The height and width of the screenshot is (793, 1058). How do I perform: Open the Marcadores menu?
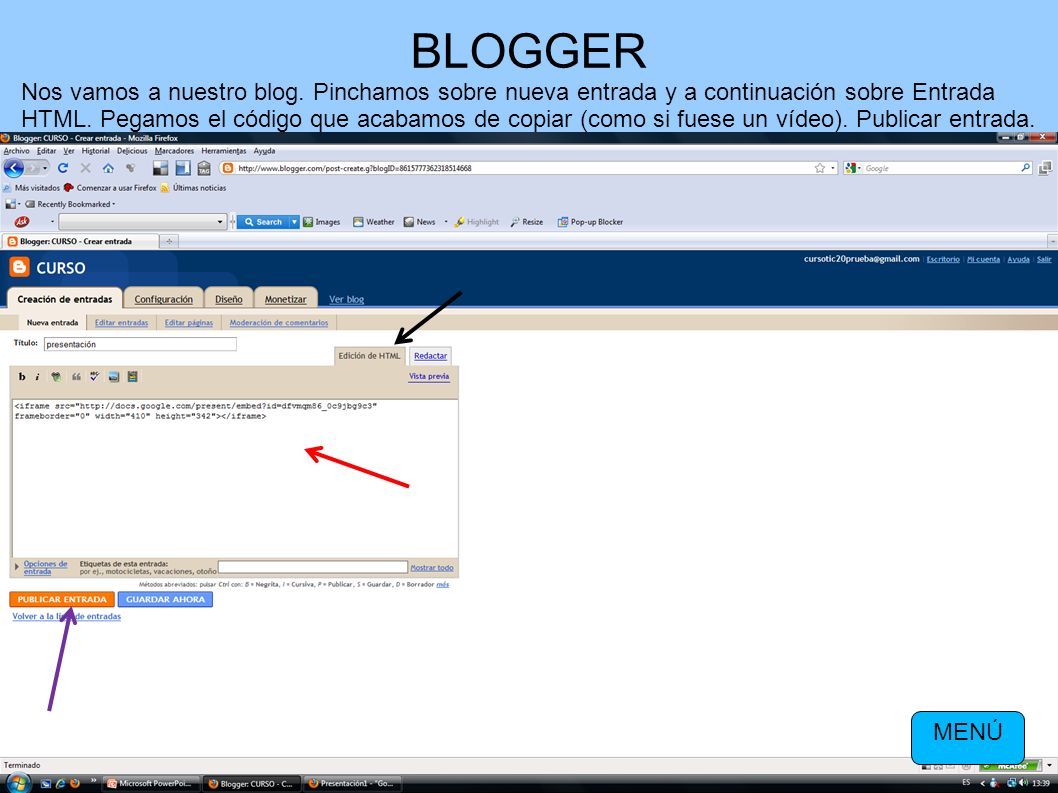click(174, 151)
